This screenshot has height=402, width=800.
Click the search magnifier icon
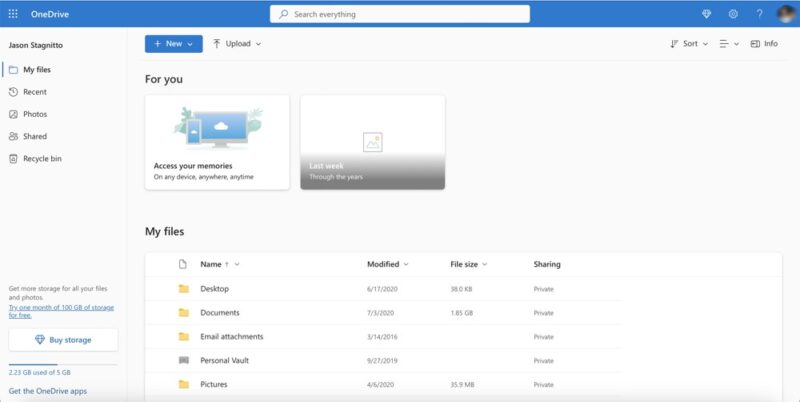click(x=283, y=14)
